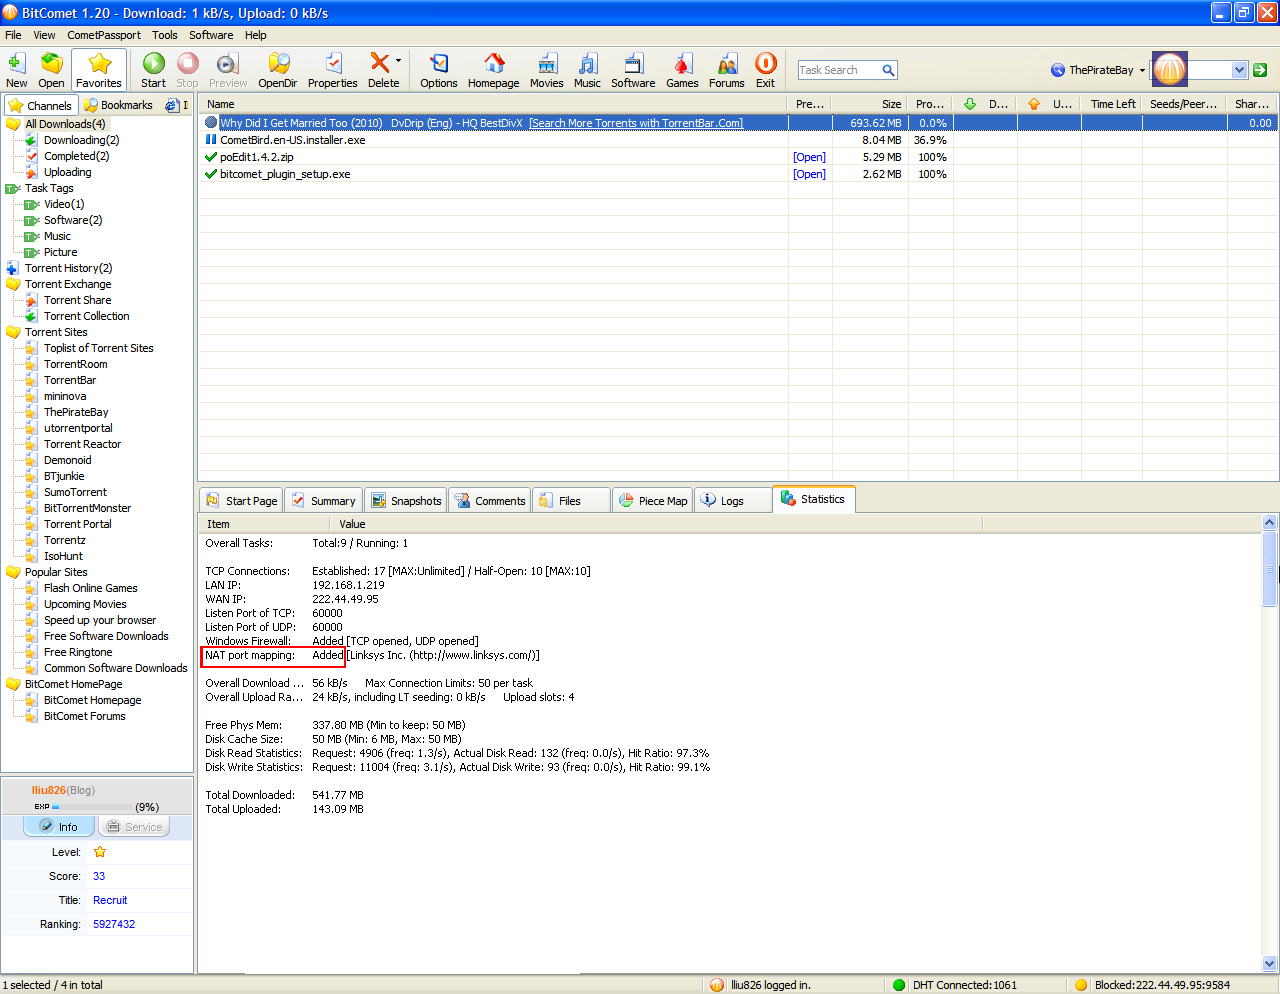Image resolution: width=1280 pixels, height=994 pixels.
Task: Open the Start Page tab
Action: click(241, 501)
